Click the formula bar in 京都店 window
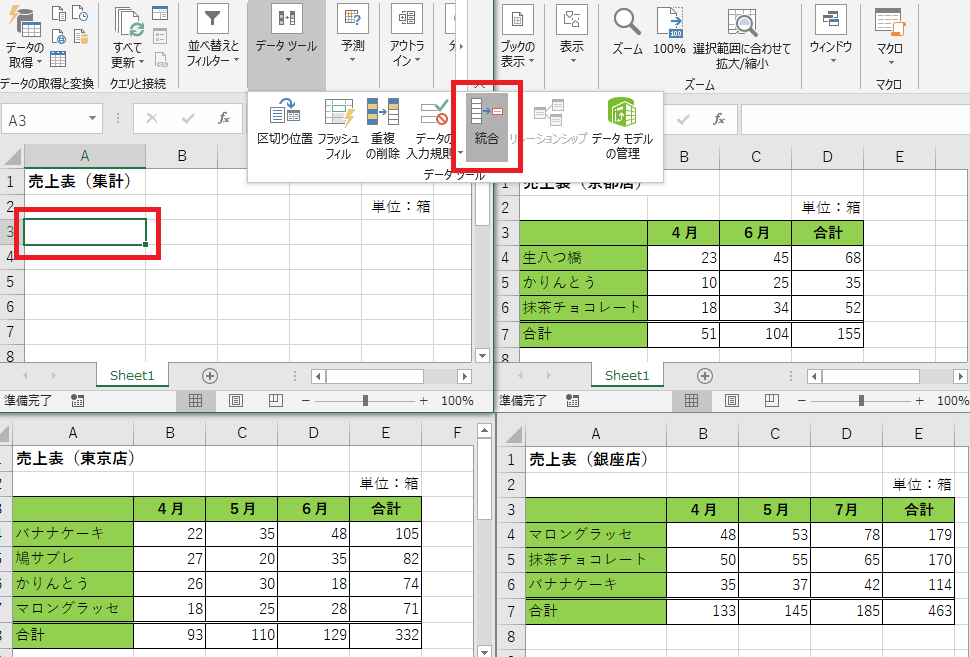Screen dimensions: 970x657 [856, 119]
